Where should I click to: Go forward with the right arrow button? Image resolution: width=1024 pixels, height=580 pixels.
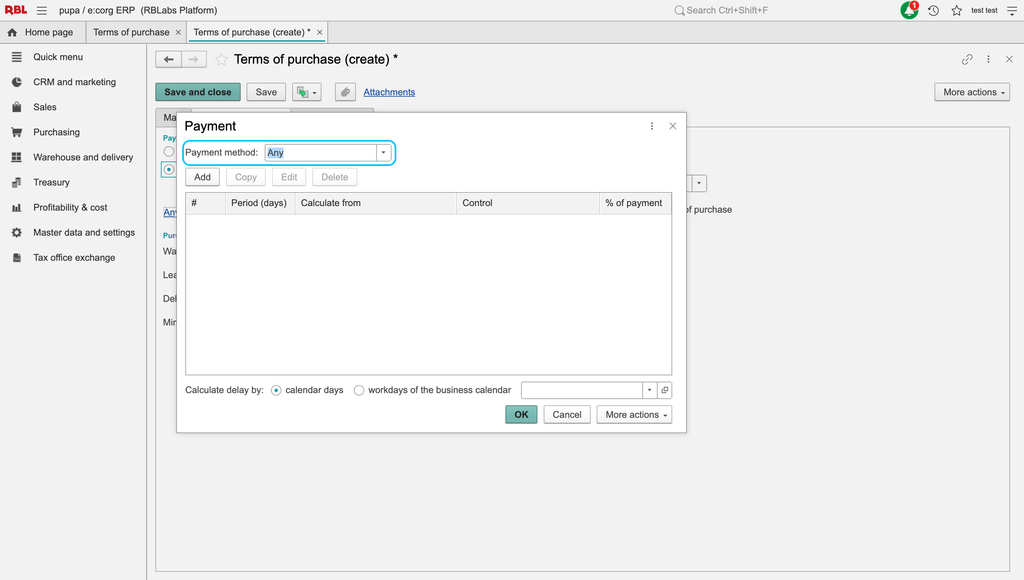pos(194,59)
